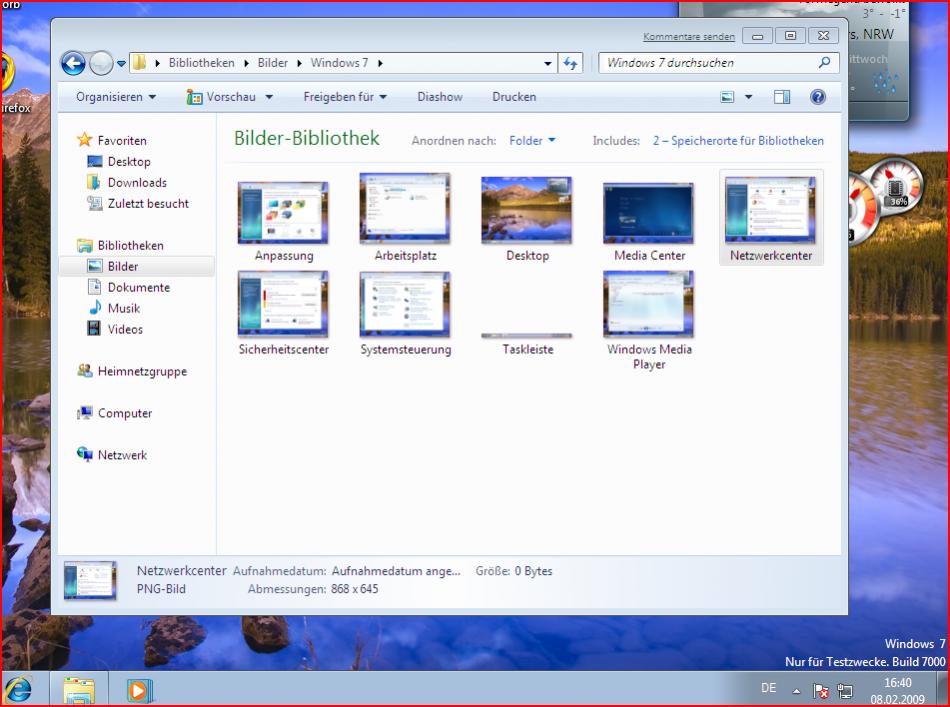Select the Bilder breadcrumb in the address bar
This screenshot has height=707, width=950.
pos(273,63)
